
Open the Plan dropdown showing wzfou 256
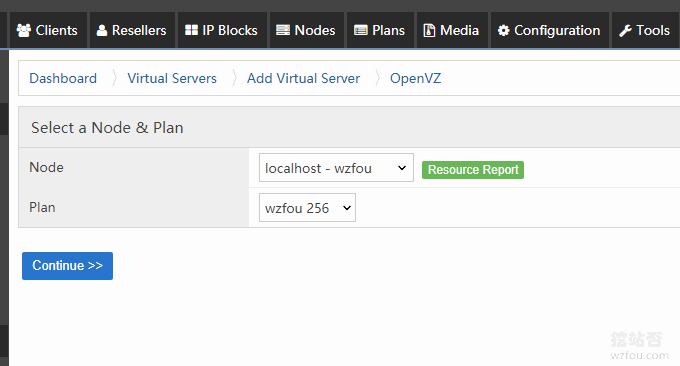coord(307,208)
